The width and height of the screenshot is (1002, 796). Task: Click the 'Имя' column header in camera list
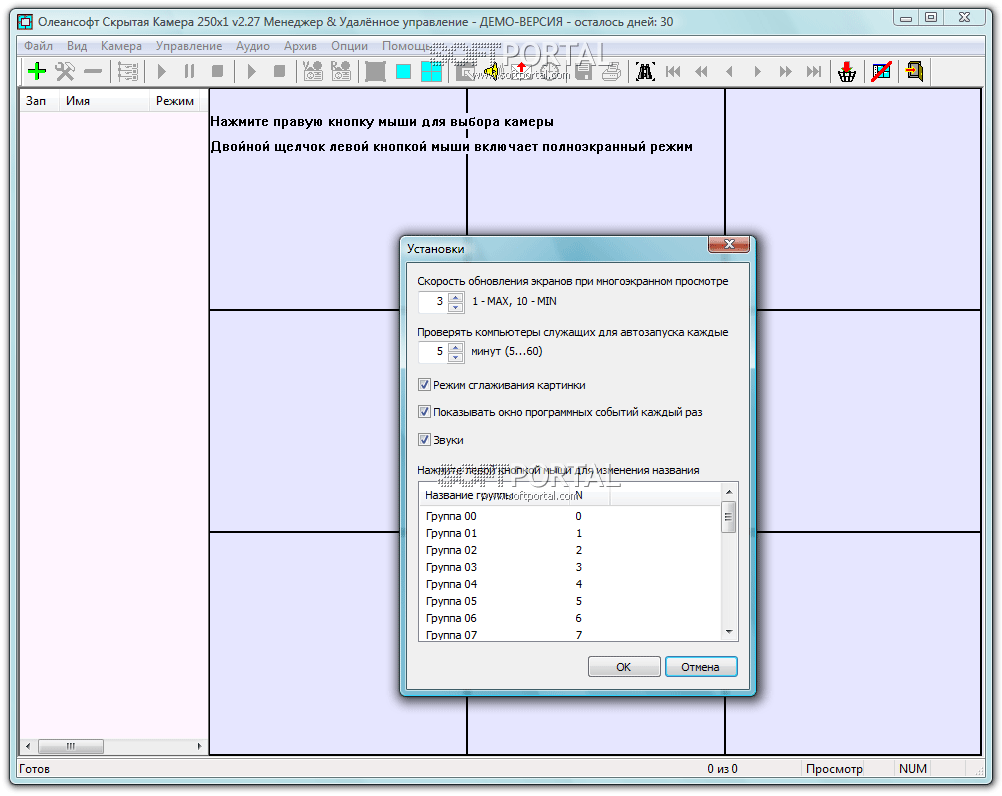click(104, 100)
